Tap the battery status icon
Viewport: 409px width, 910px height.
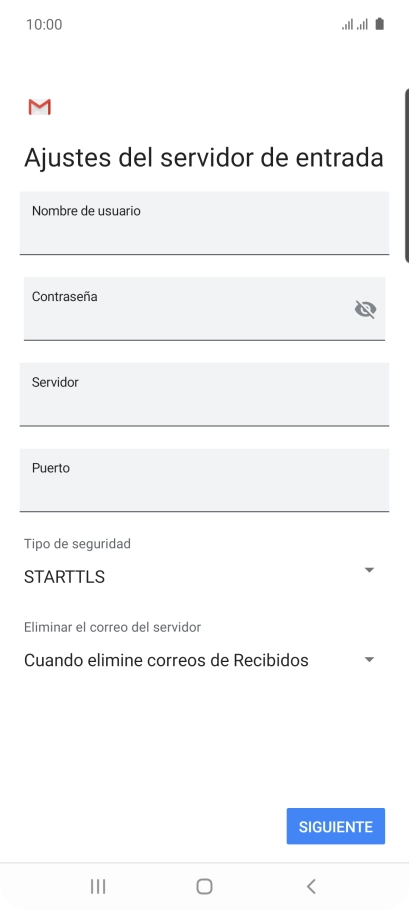[x=379, y=24]
